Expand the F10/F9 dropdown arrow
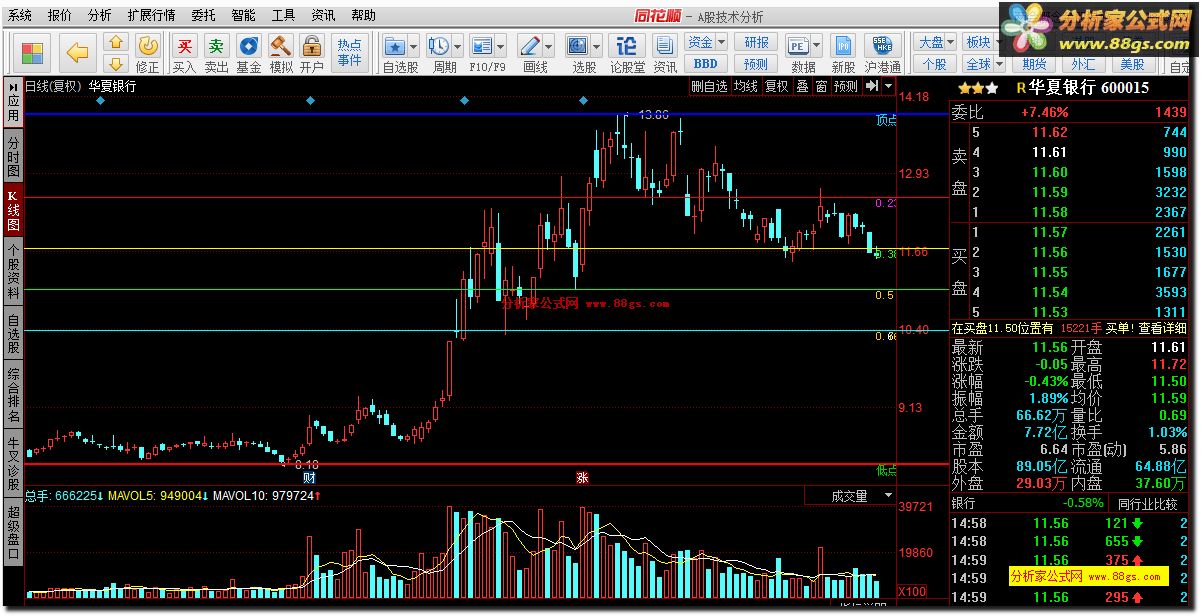 [x=501, y=46]
